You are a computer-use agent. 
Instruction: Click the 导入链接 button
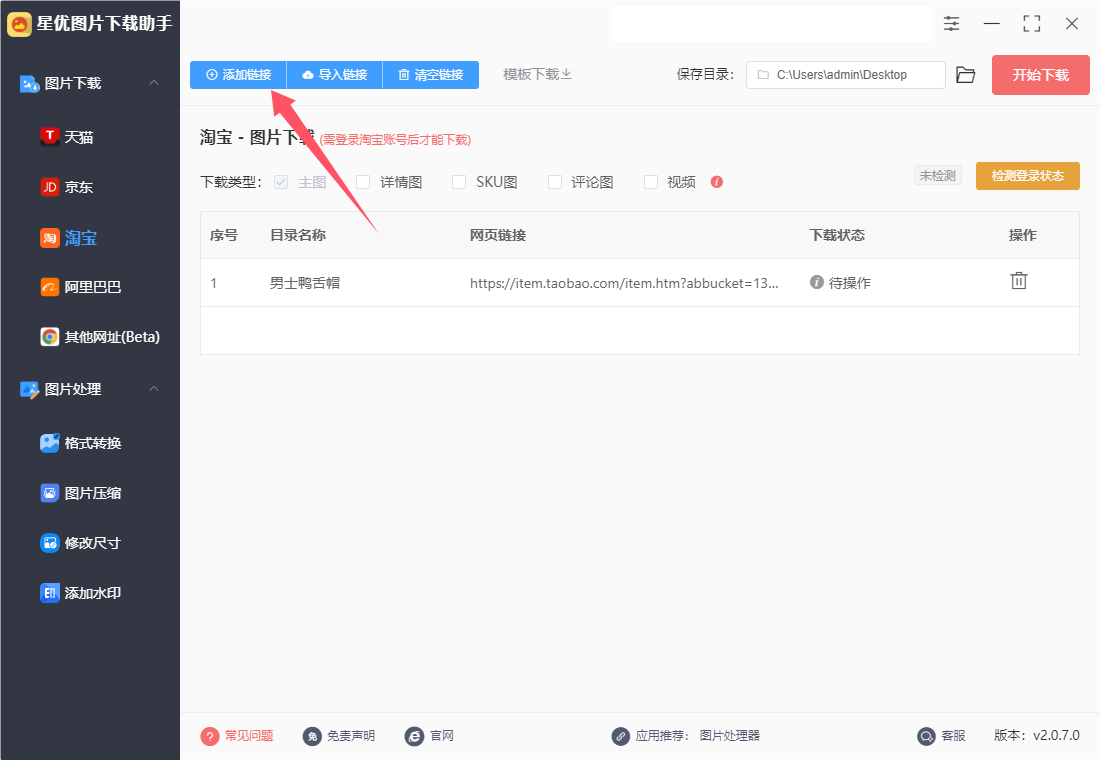(335, 75)
